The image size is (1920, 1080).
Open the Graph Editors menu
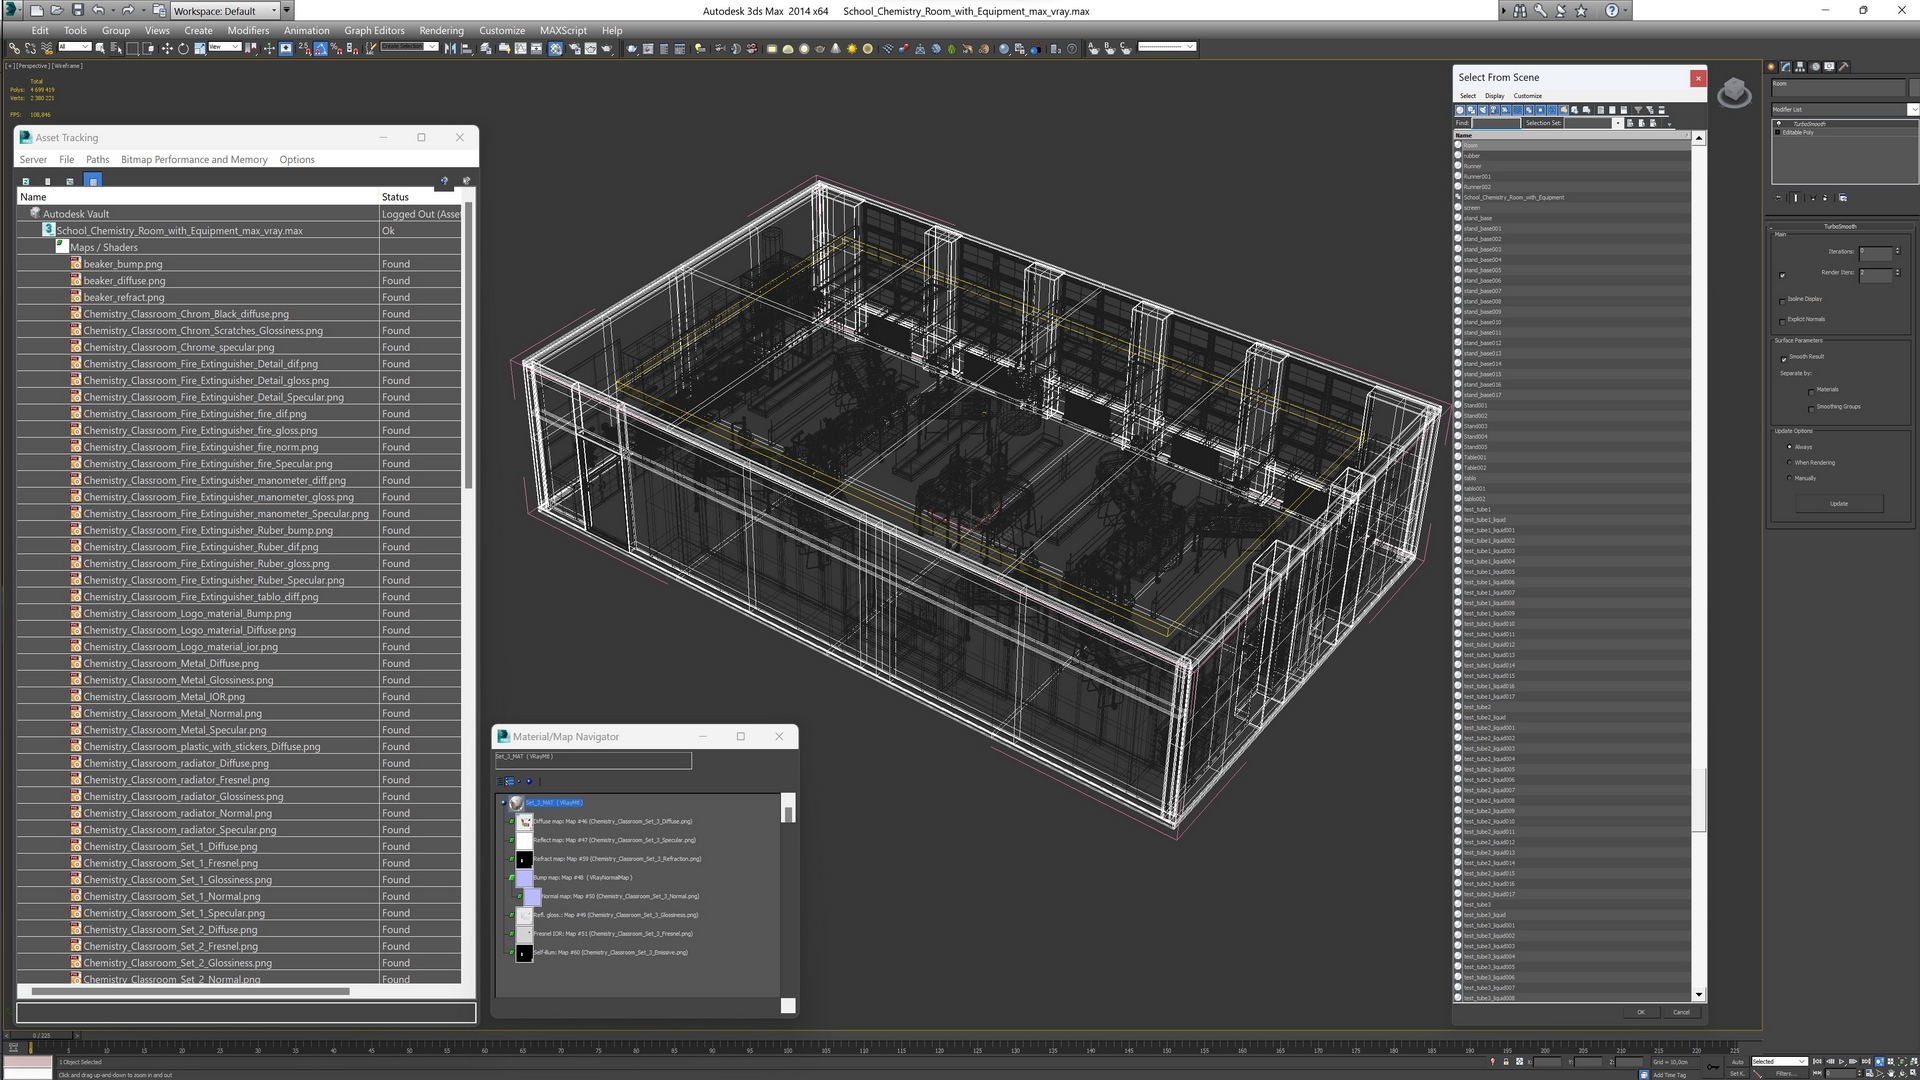click(x=375, y=30)
